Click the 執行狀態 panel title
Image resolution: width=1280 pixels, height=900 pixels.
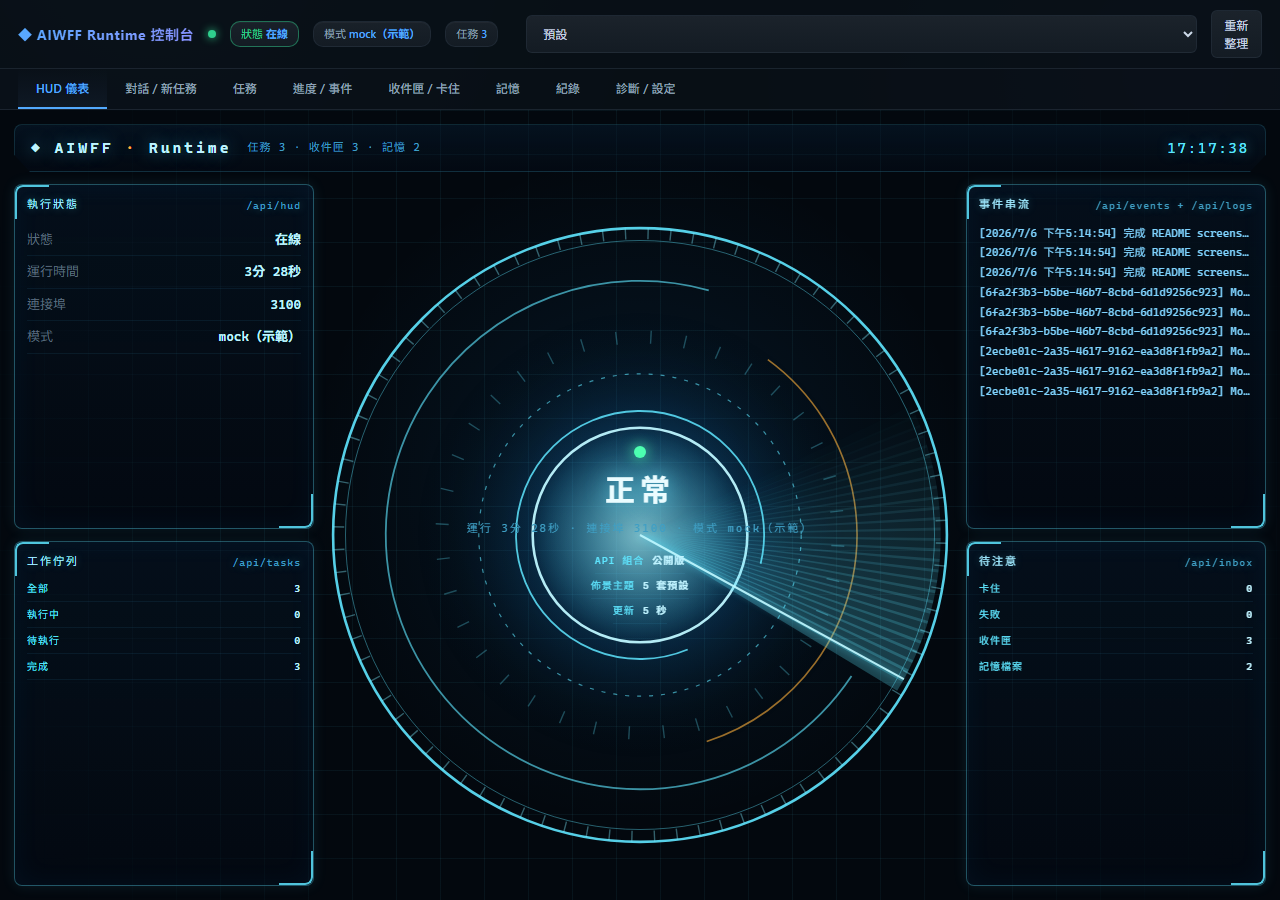point(52,204)
